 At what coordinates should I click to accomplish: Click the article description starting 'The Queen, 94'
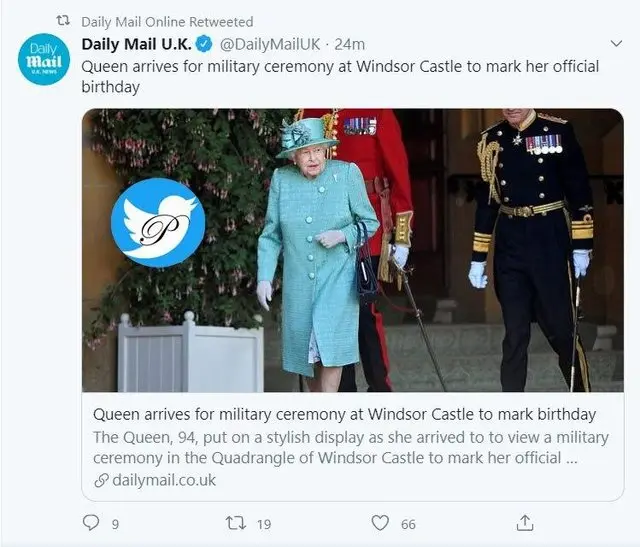350,447
